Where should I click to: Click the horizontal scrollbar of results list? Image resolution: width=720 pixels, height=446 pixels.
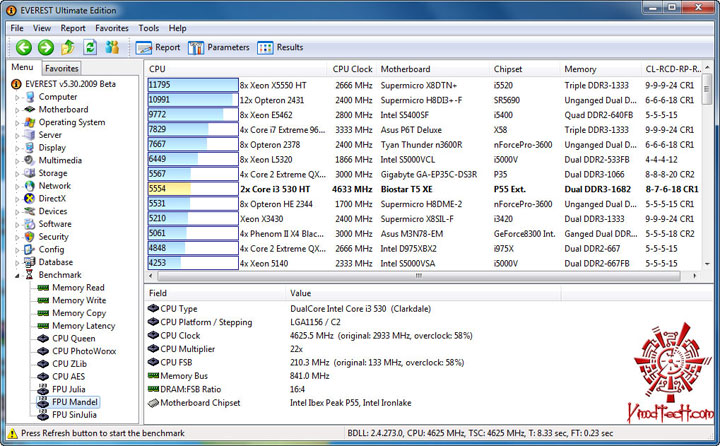click(418, 276)
